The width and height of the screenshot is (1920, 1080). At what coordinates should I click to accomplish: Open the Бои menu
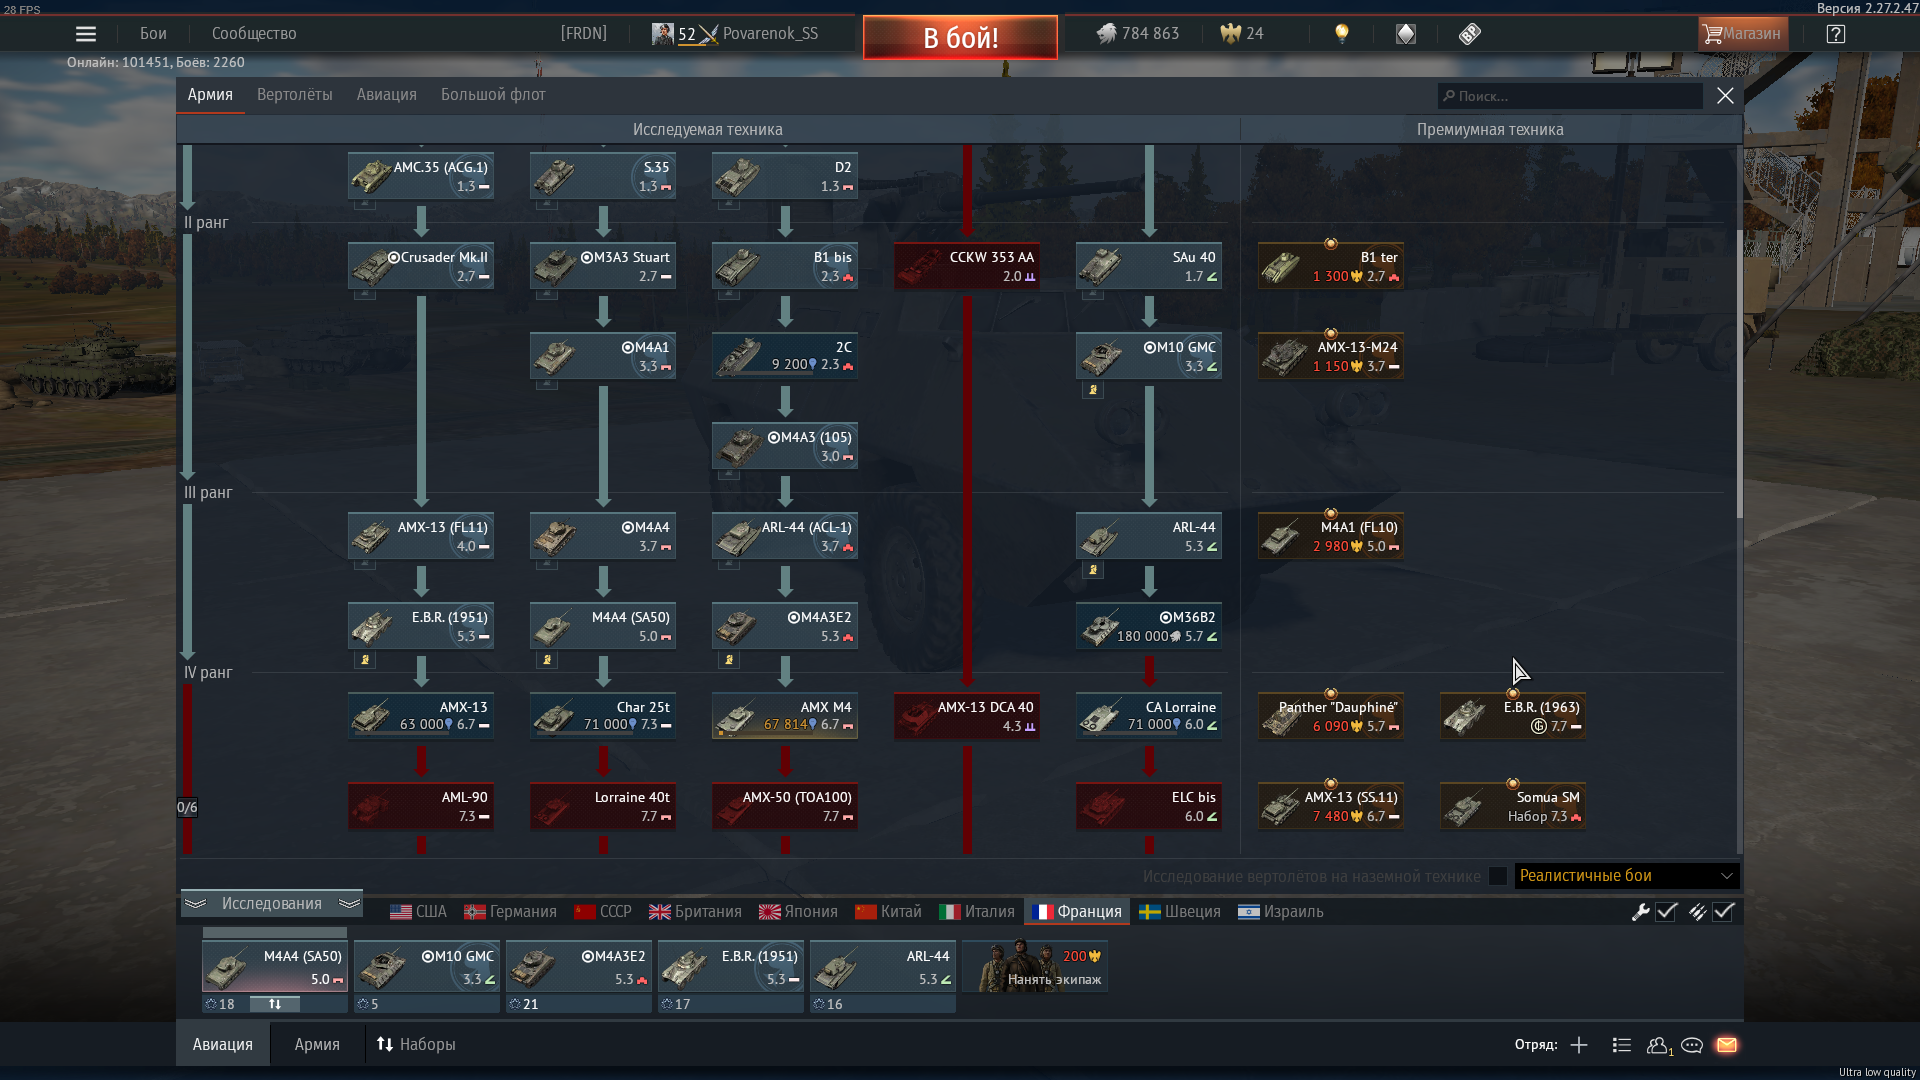(x=153, y=34)
